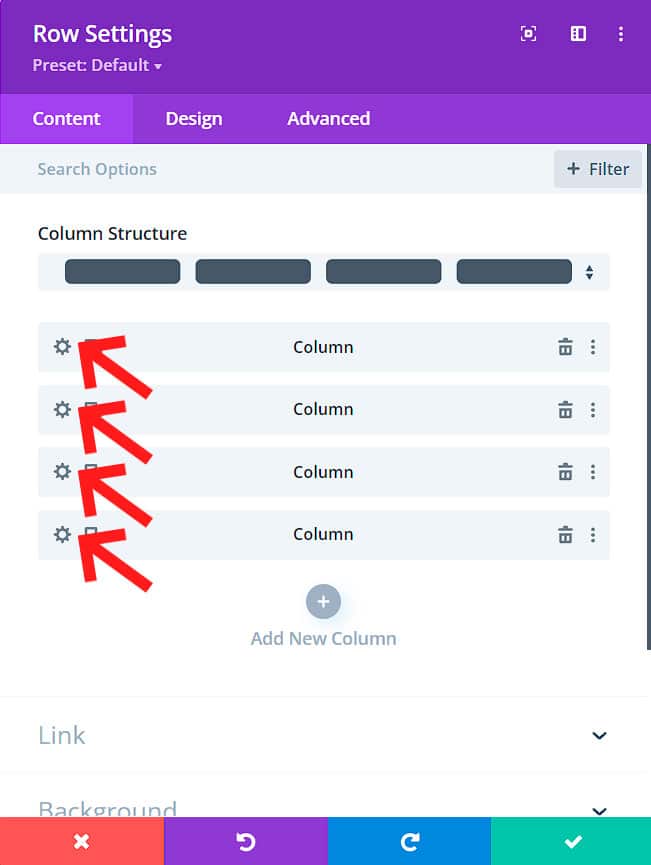Expand the Link section
The height and width of the screenshot is (865, 651).
click(599, 735)
